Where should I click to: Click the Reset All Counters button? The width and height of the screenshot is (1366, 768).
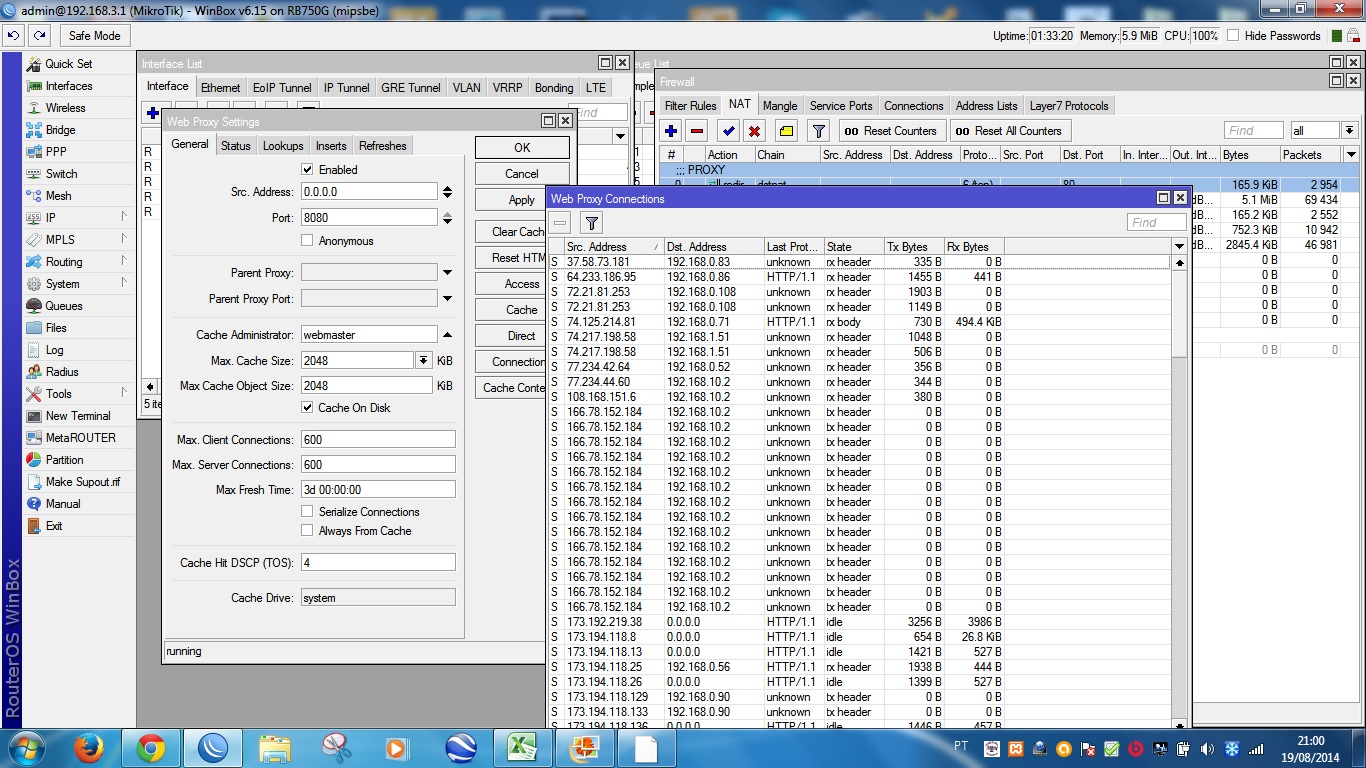tap(1010, 131)
